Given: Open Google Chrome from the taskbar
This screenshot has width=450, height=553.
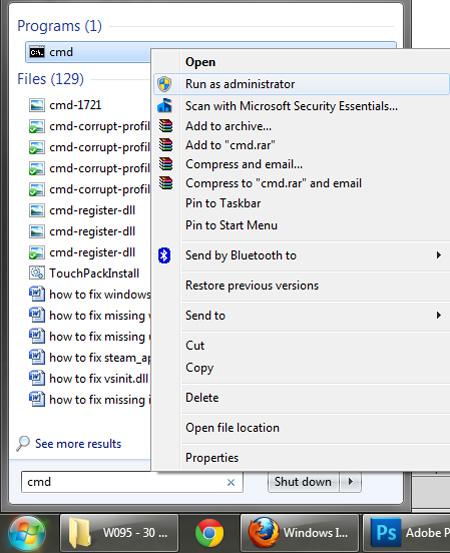Looking at the screenshot, I should pos(209,533).
